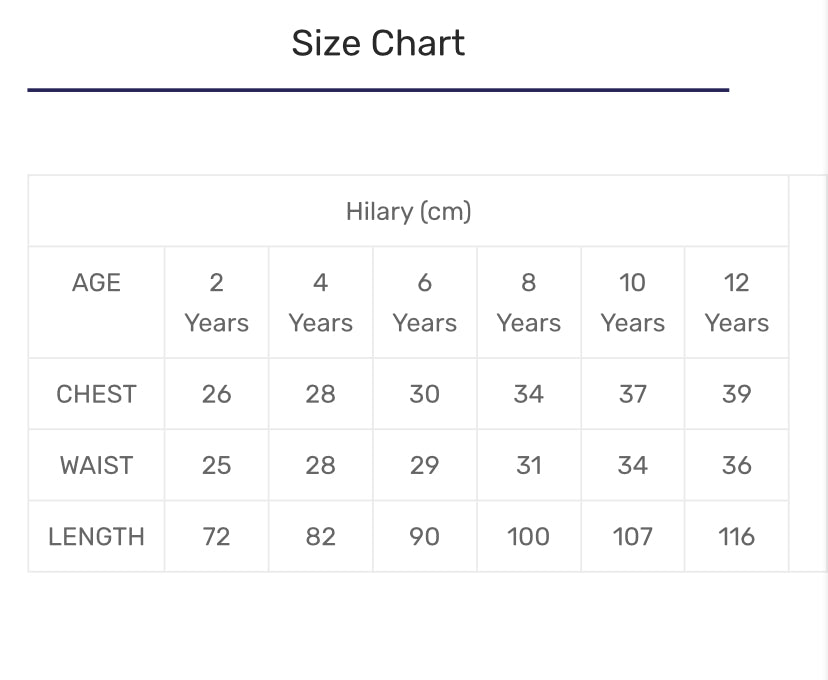Select the Hilary (cm) table header
Viewport: 828px width, 680px height.
pos(408,212)
